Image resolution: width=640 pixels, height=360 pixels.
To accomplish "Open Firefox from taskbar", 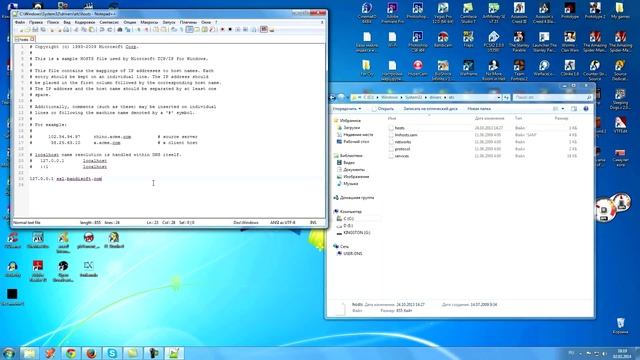I will 91,353.
